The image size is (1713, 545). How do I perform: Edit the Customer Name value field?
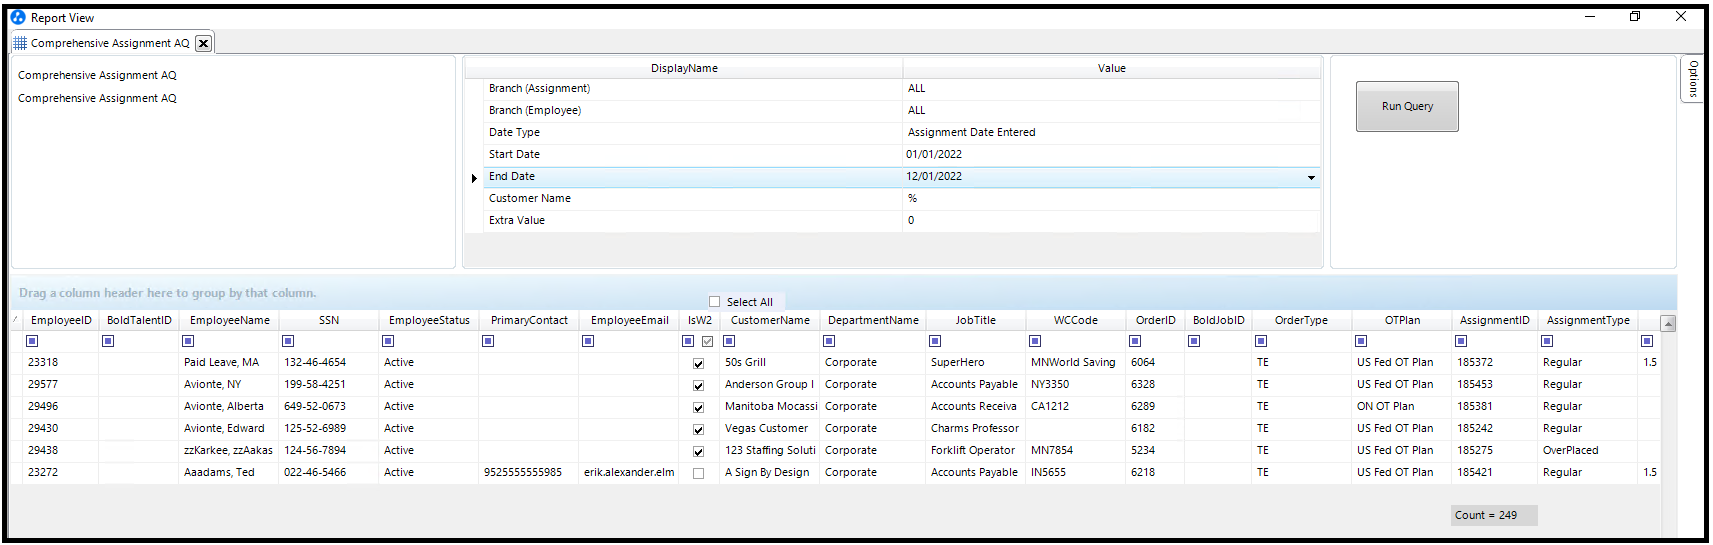coord(1111,198)
